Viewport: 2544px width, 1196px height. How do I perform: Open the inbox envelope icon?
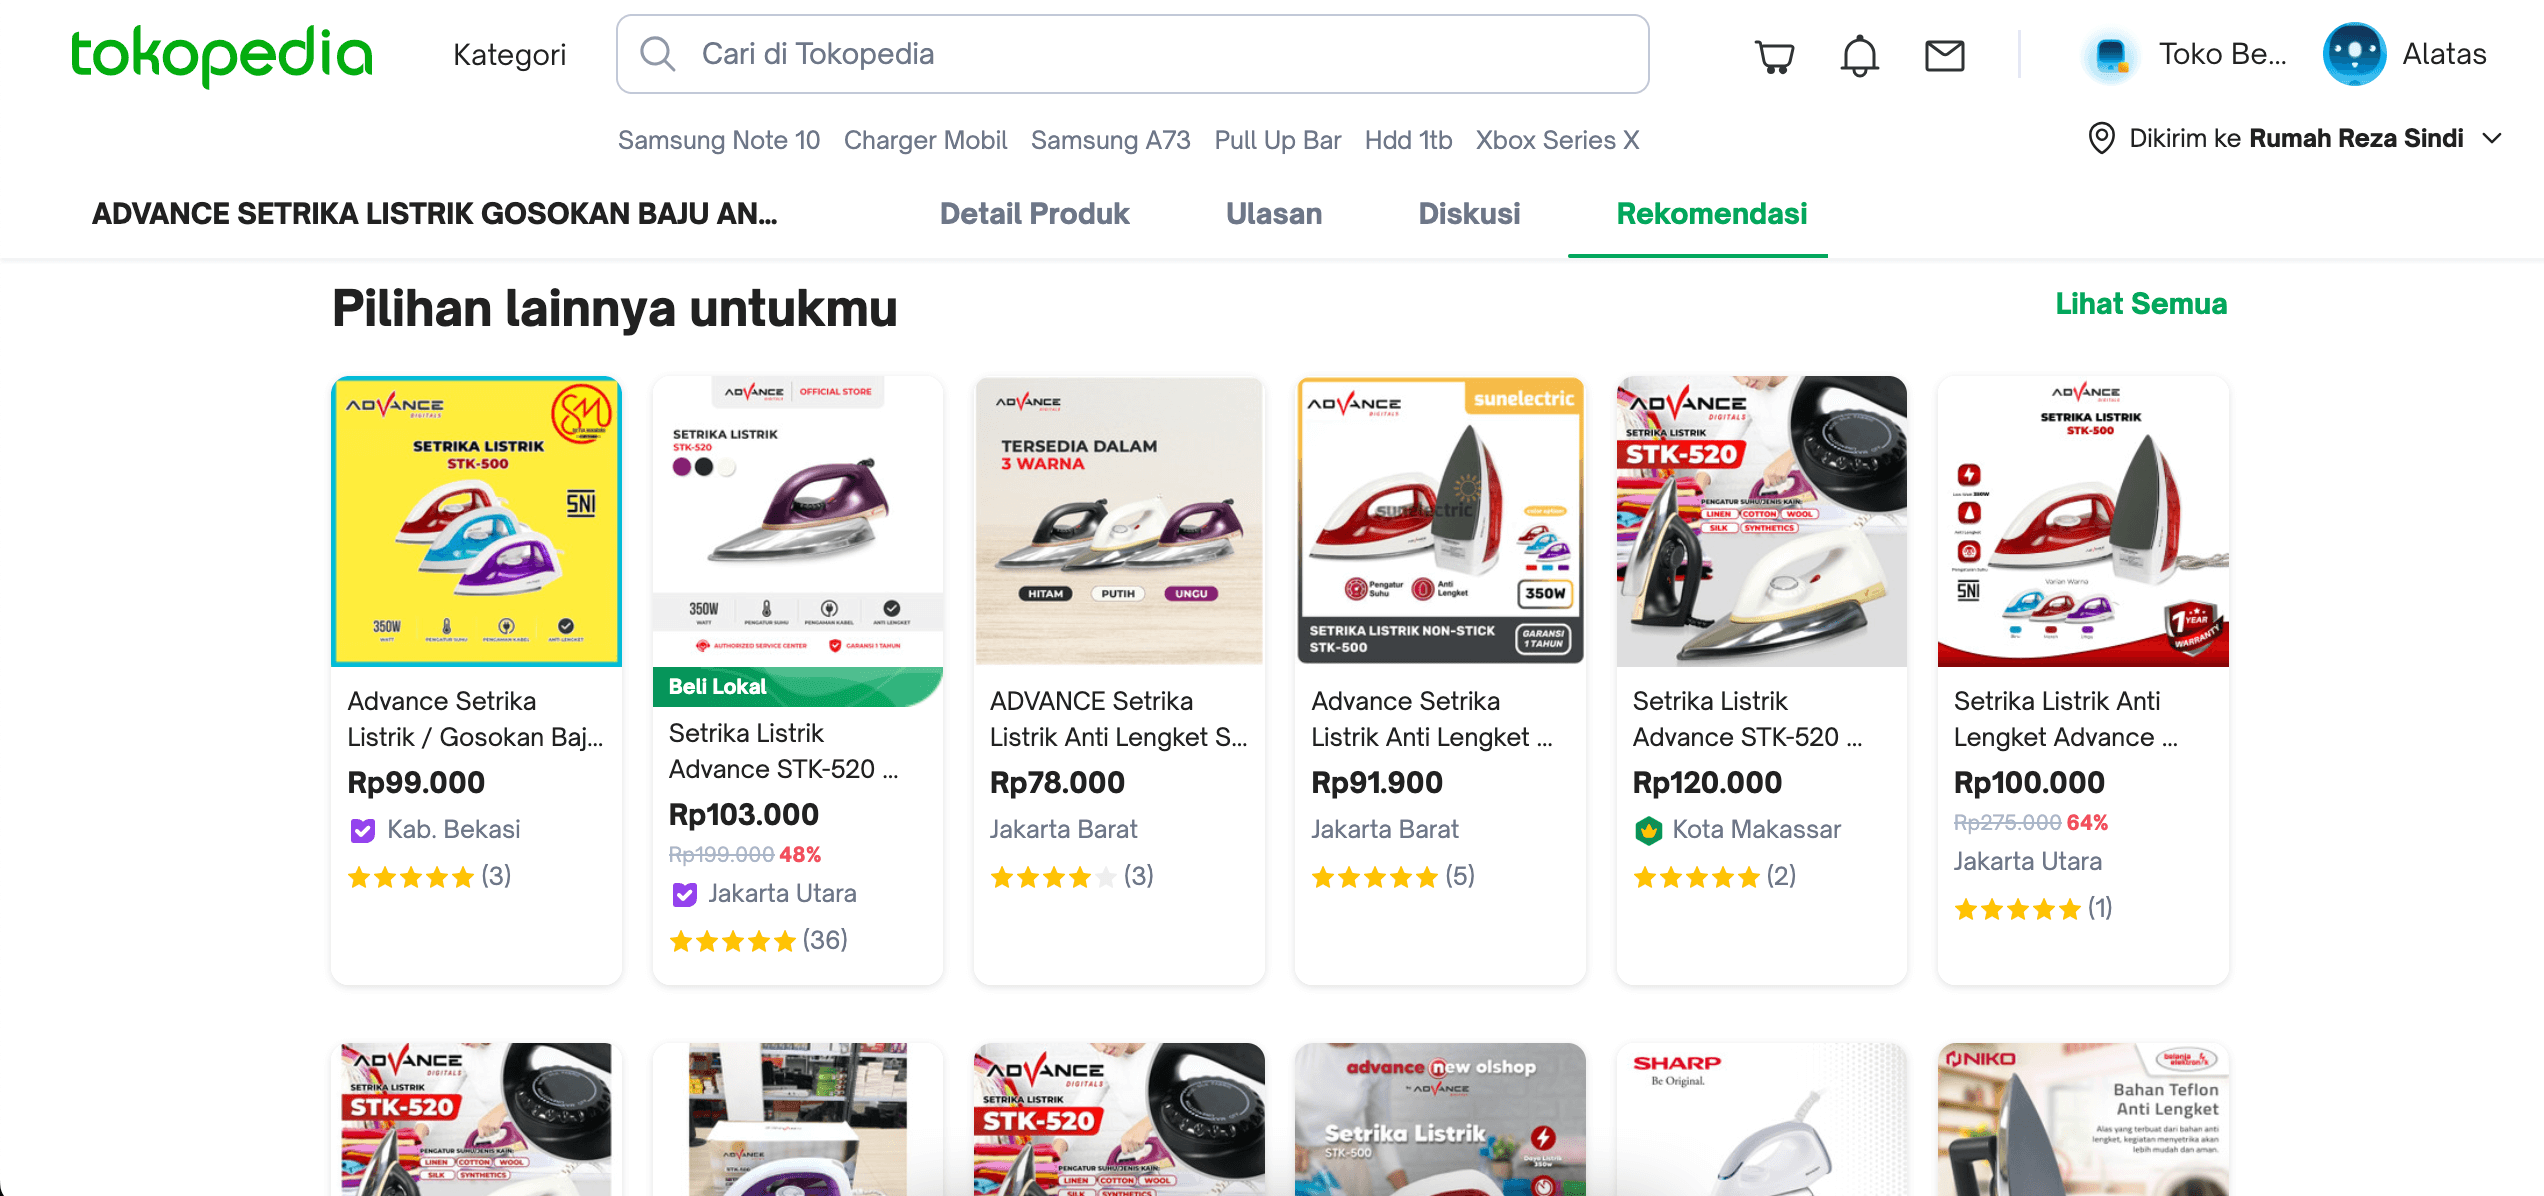coord(1944,56)
